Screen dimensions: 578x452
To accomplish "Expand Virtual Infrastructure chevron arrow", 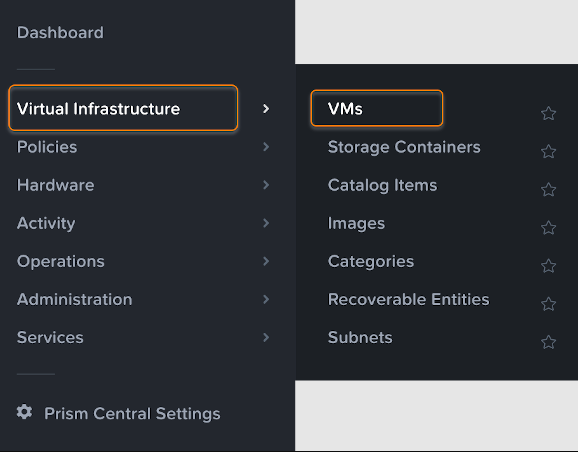I will click(x=266, y=108).
